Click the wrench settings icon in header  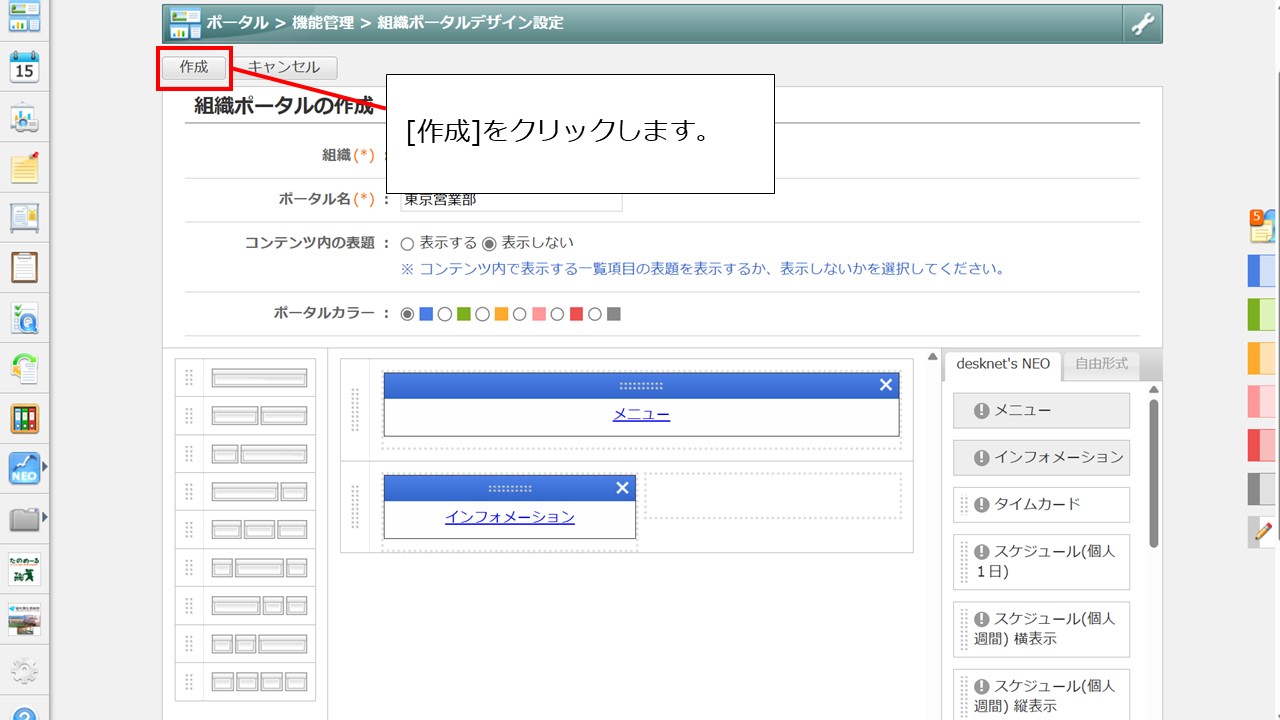1141,24
